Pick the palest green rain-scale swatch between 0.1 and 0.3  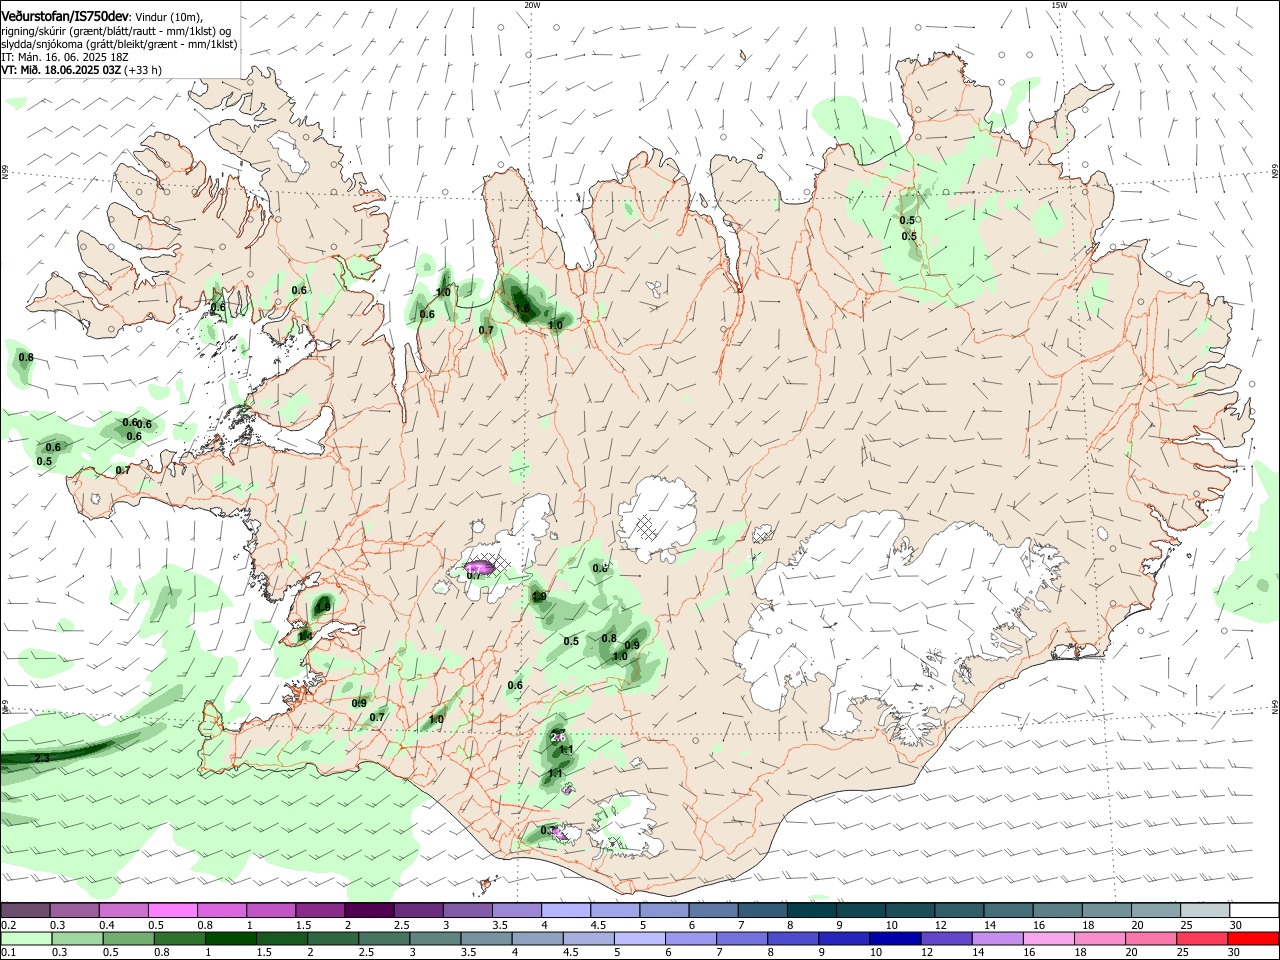[26, 939]
